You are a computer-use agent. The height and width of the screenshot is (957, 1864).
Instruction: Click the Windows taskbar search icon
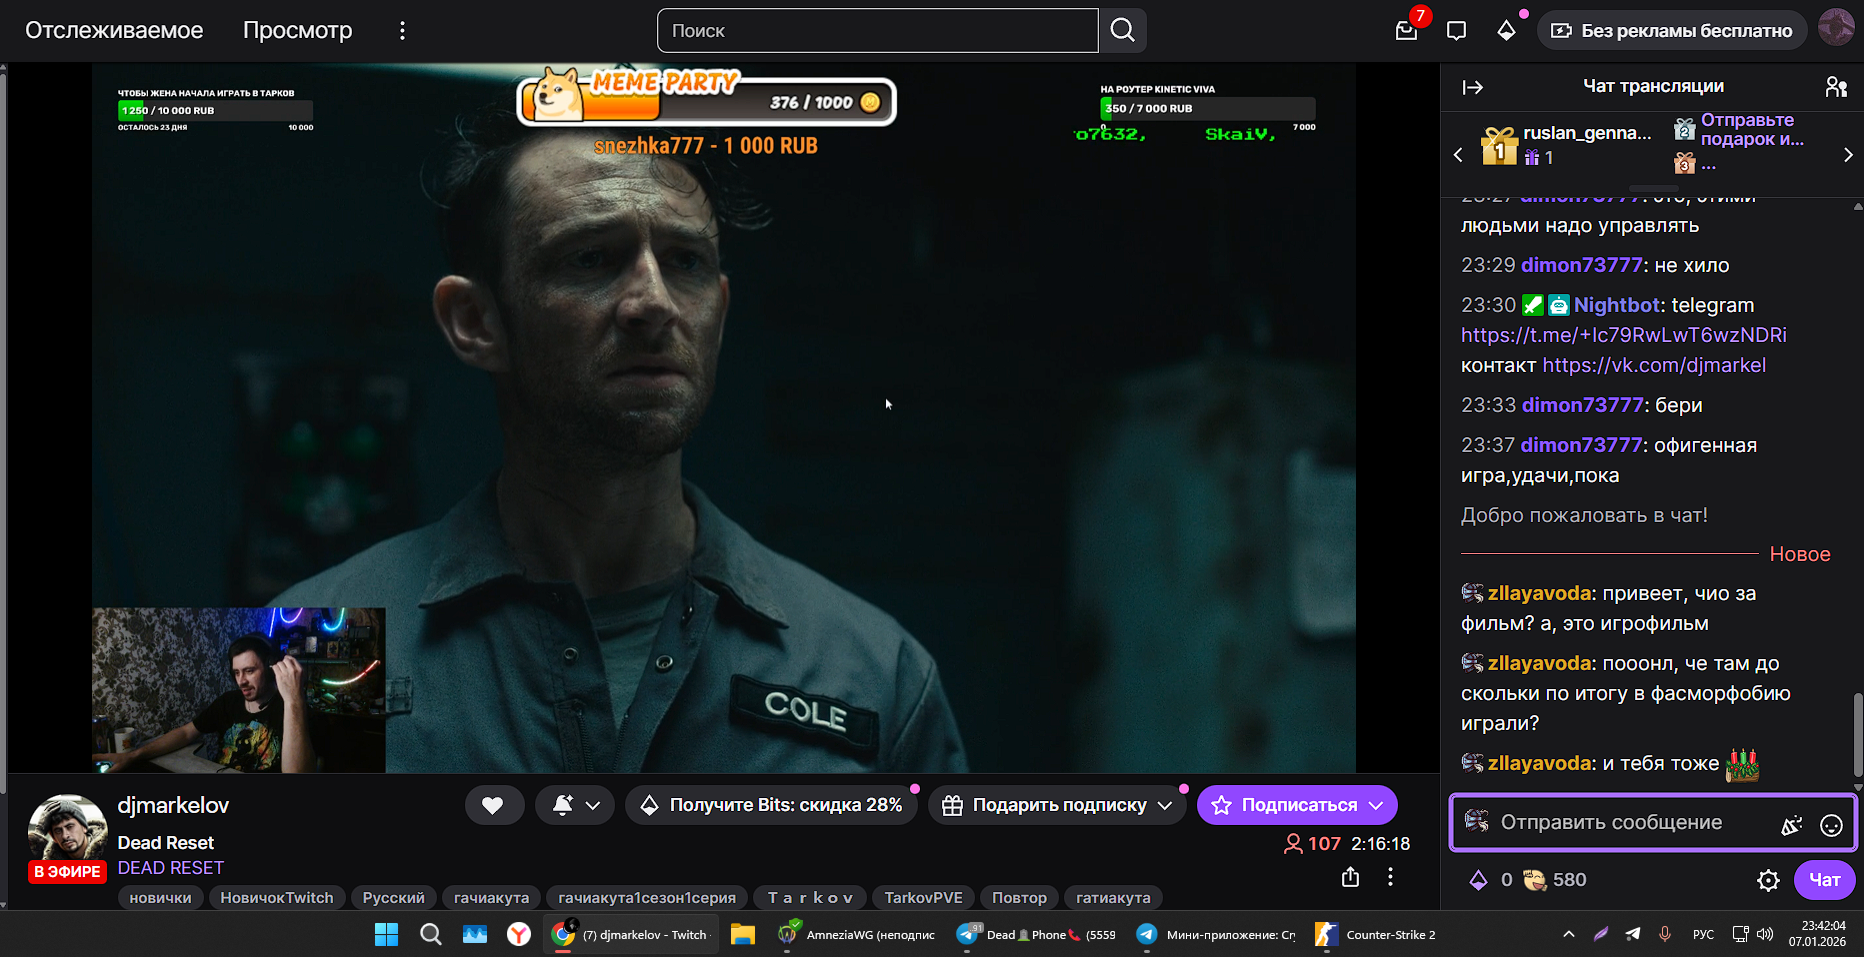tap(431, 934)
